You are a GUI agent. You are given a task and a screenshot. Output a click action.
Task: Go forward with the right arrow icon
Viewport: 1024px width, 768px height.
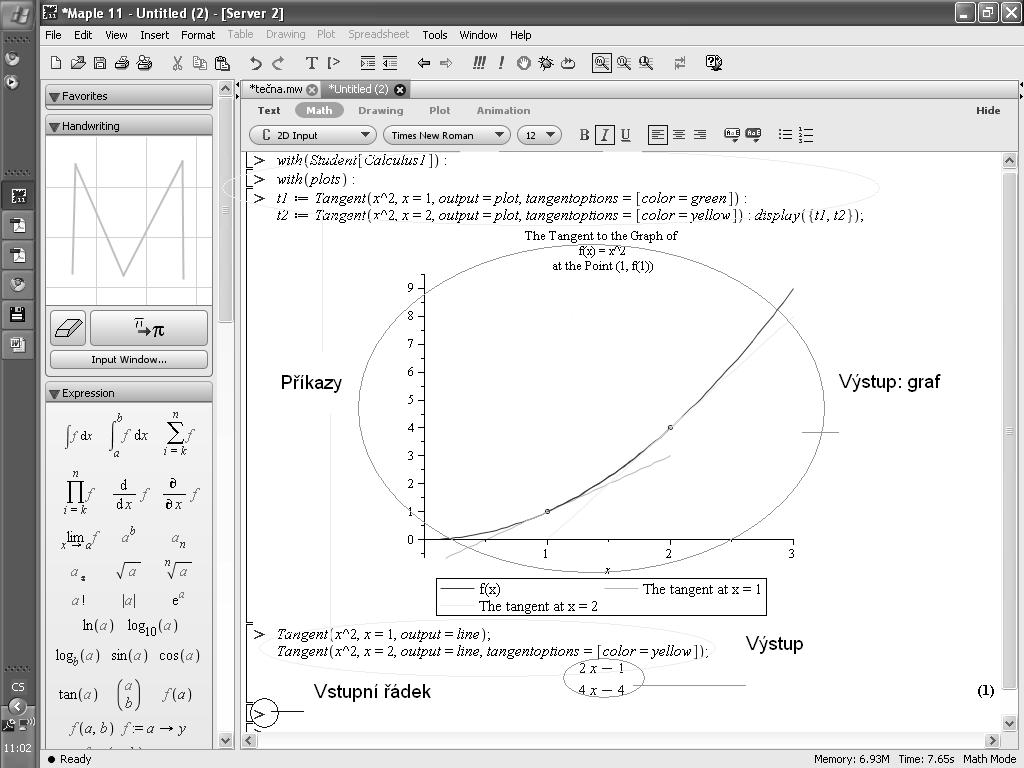(x=446, y=63)
